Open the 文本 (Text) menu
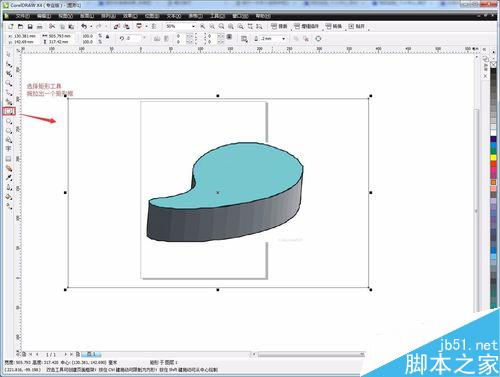 [x=174, y=16]
